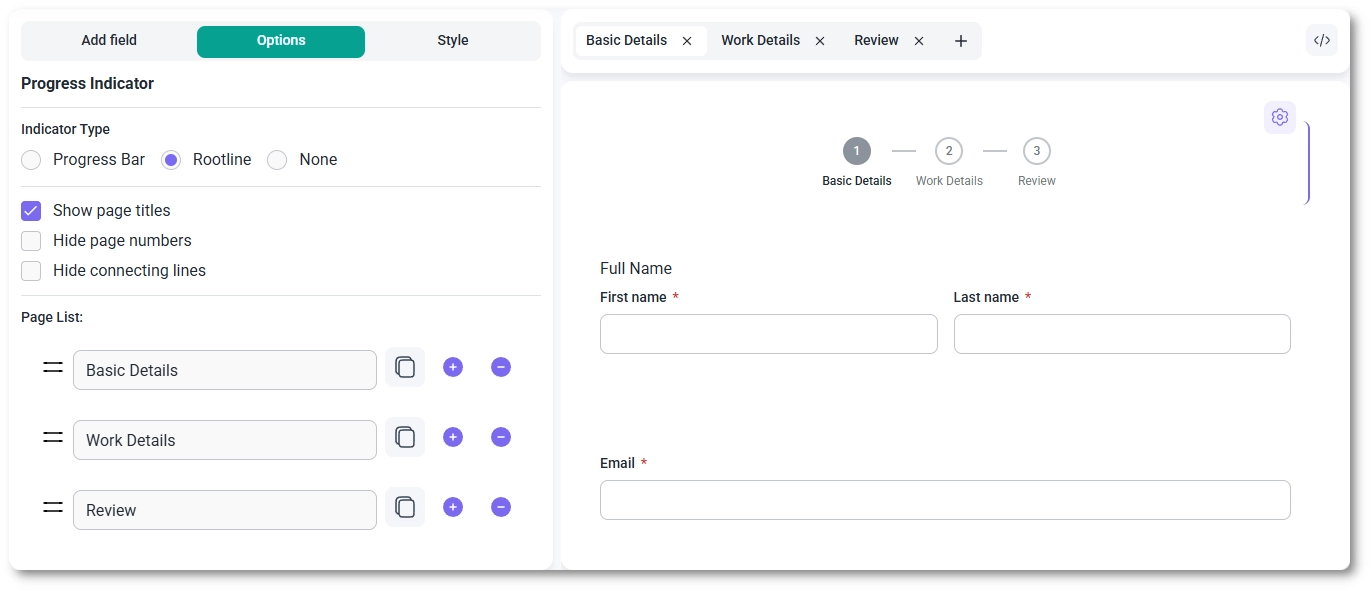Click the First name field label
This screenshot has height=591, width=1371.
633,298
